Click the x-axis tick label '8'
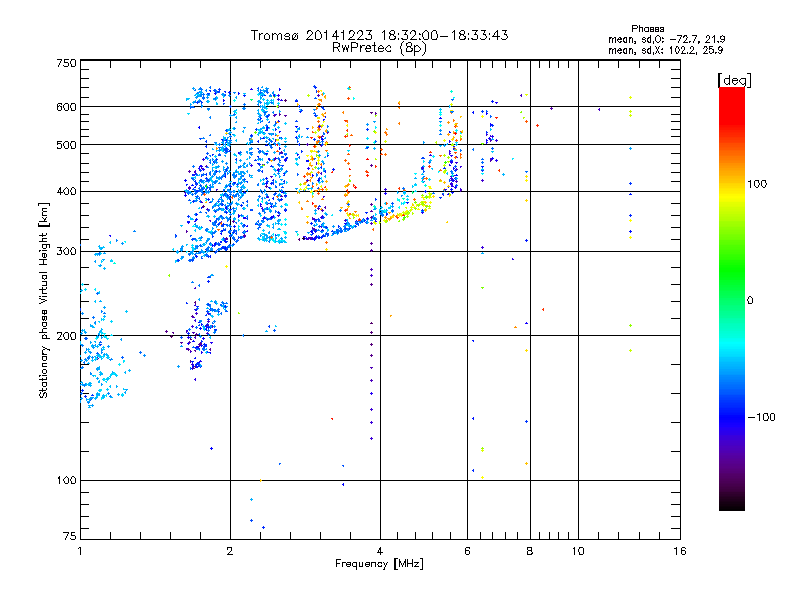The width and height of the screenshot is (800, 600). click(530, 551)
